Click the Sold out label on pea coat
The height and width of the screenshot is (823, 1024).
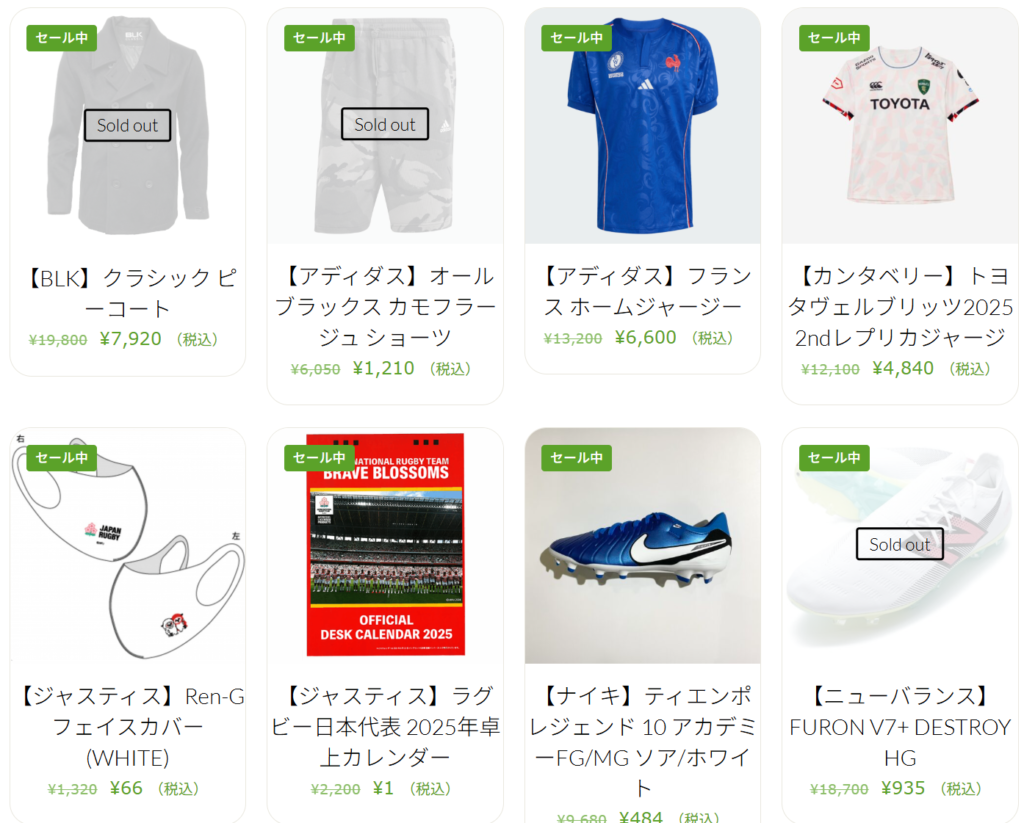pyautogui.click(x=127, y=125)
